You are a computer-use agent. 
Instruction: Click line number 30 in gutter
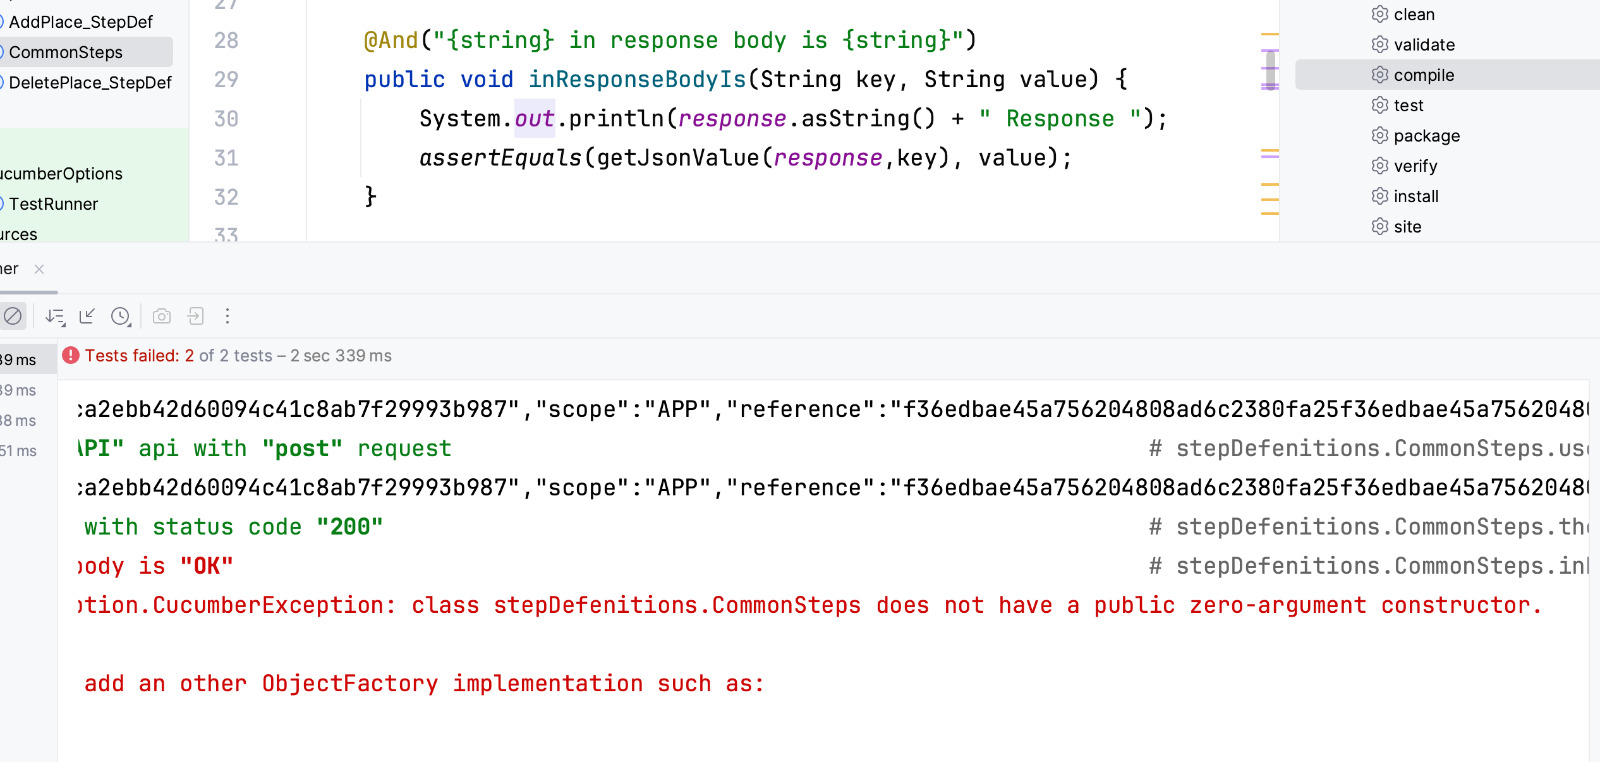(x=226, y=119)
